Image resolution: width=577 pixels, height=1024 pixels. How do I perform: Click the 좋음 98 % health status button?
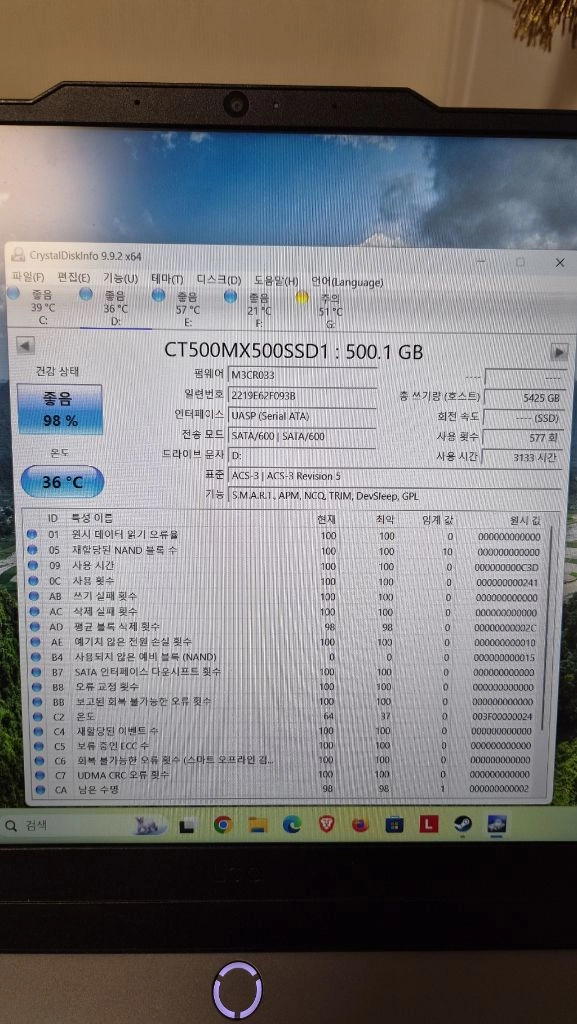click(x=60, y=409)
